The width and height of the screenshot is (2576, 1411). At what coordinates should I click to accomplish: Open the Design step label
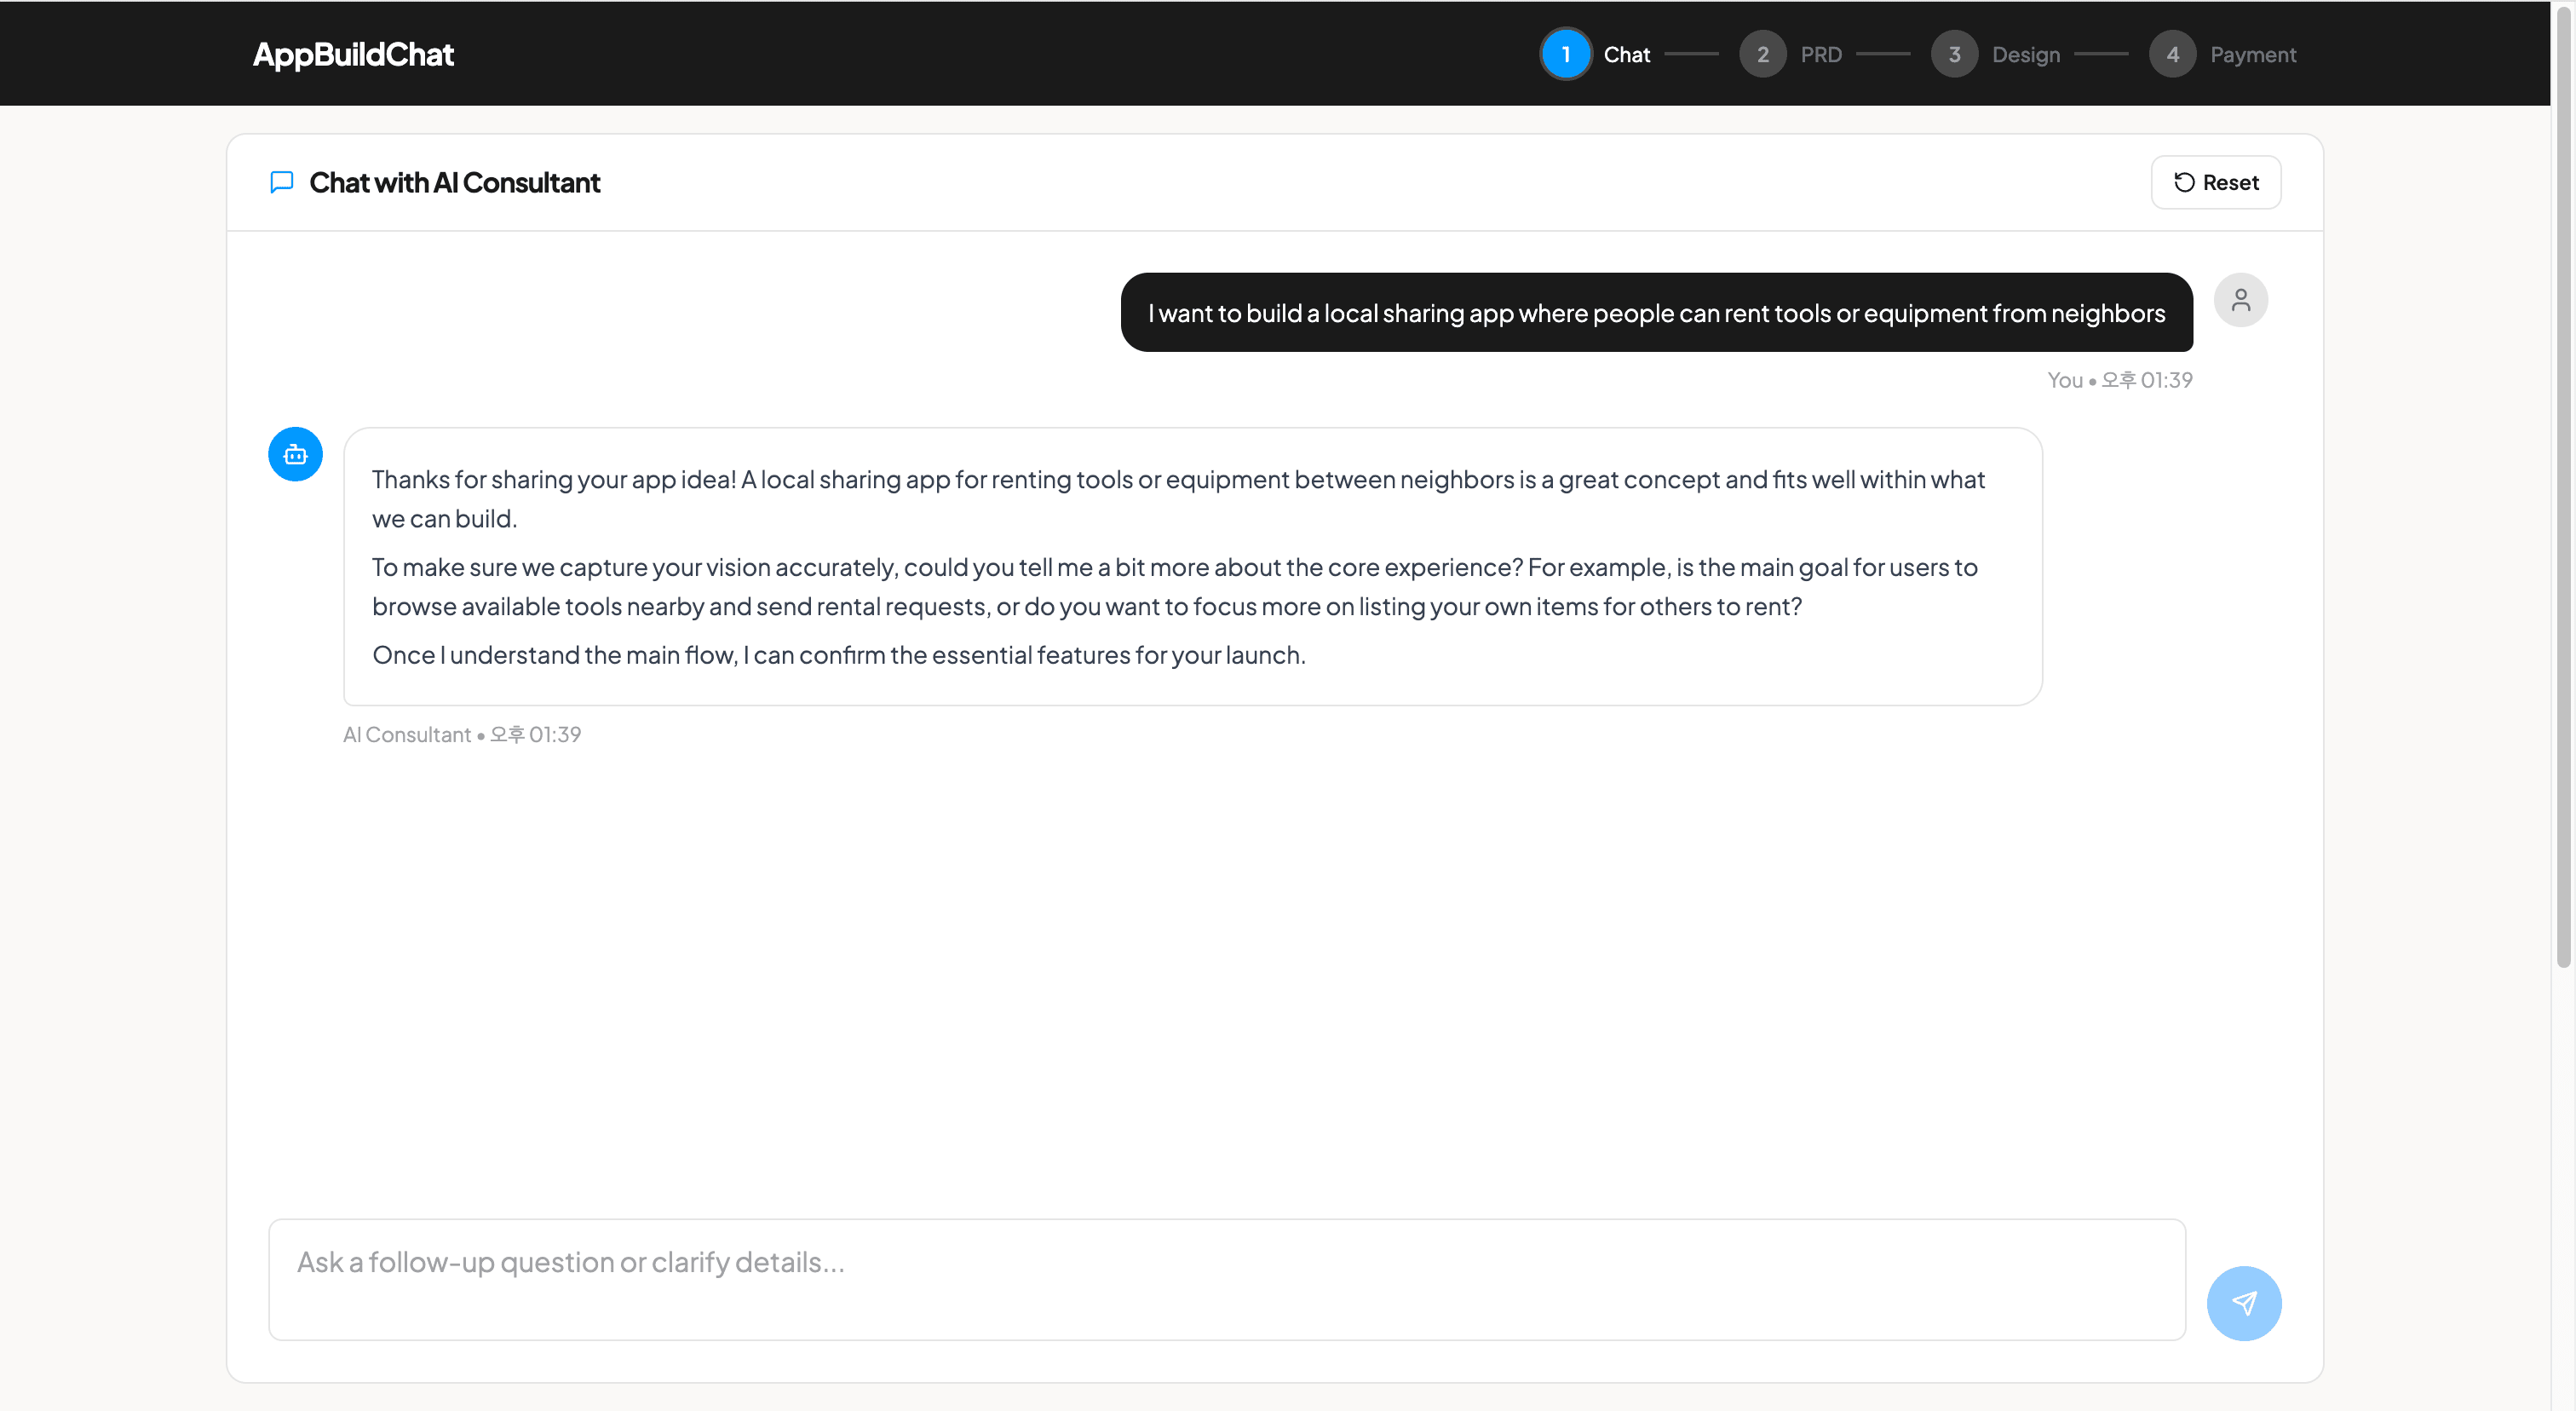coord(2026,55)
